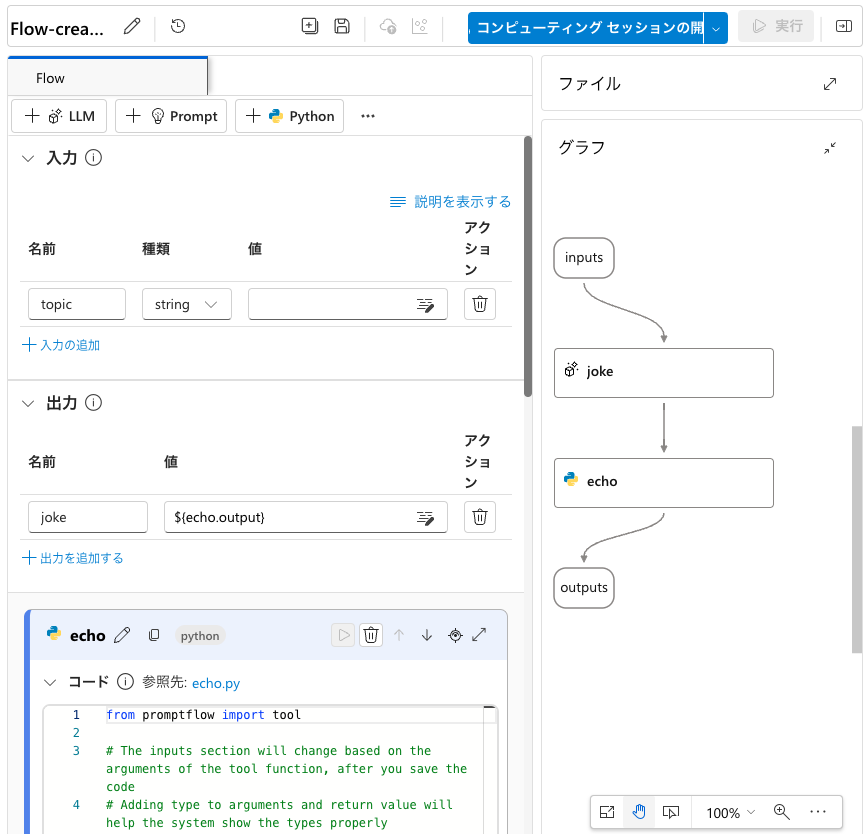Move echo node down
The height and width of the screenshot is (834, 865).
[x=427, y=635]
